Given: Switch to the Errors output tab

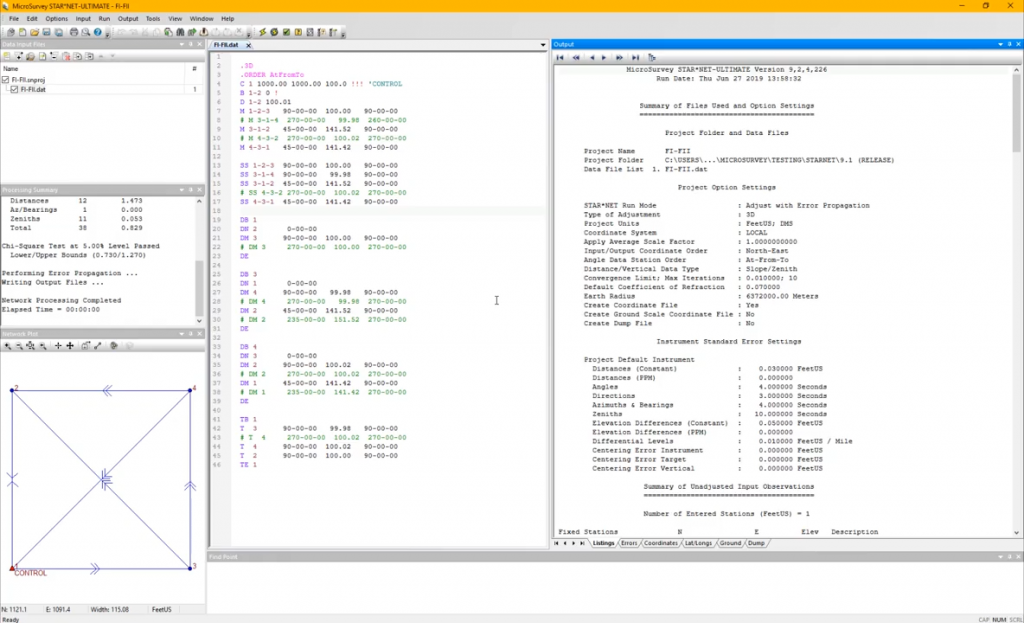Looking at the screenshot, I should click(x=629, y=543).
